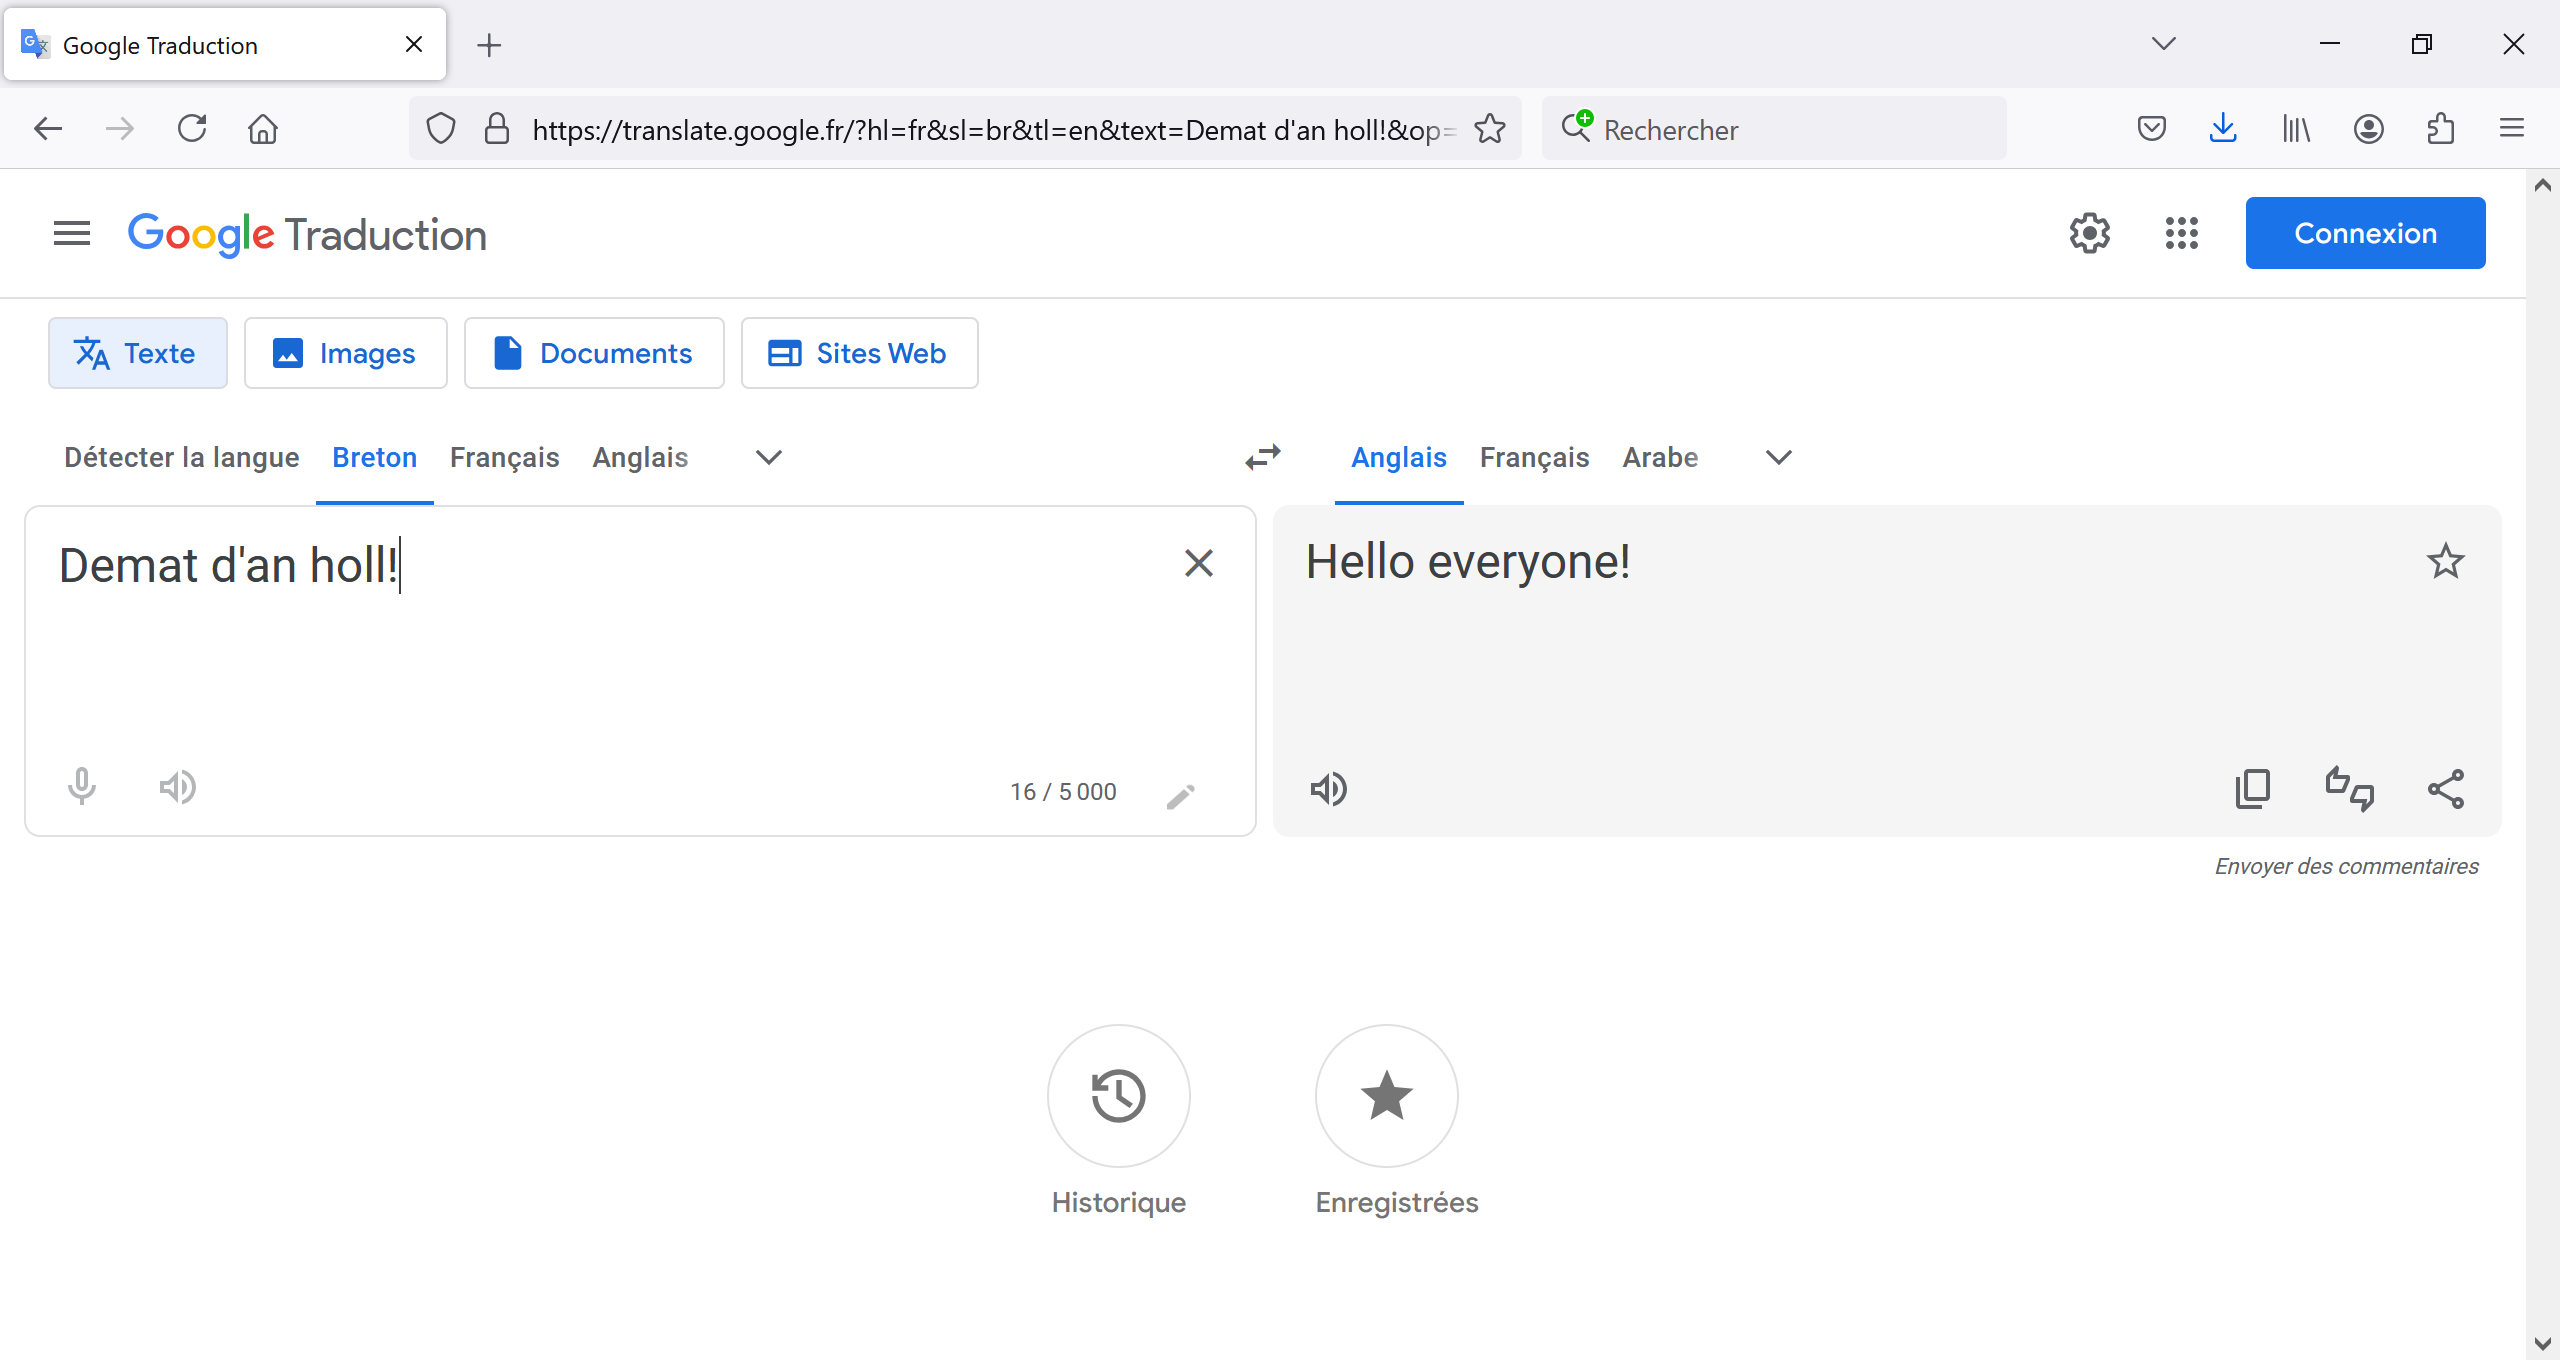Open translation history (Historique)
The image size is (2560, 1360).
[x=1119, y=1096]
